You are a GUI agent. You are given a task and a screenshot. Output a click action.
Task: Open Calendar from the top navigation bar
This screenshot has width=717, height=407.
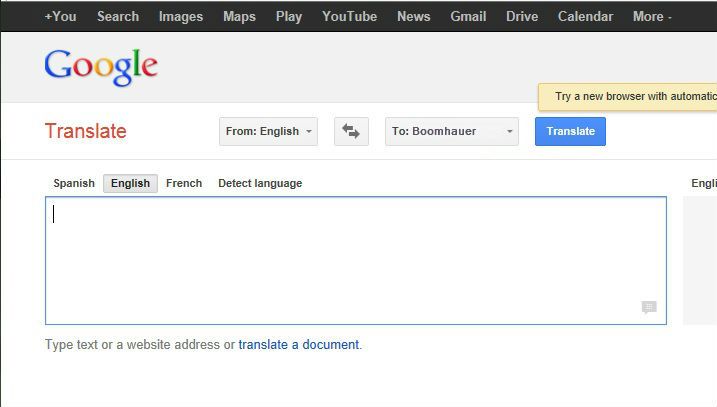click(x=585, y=16)
